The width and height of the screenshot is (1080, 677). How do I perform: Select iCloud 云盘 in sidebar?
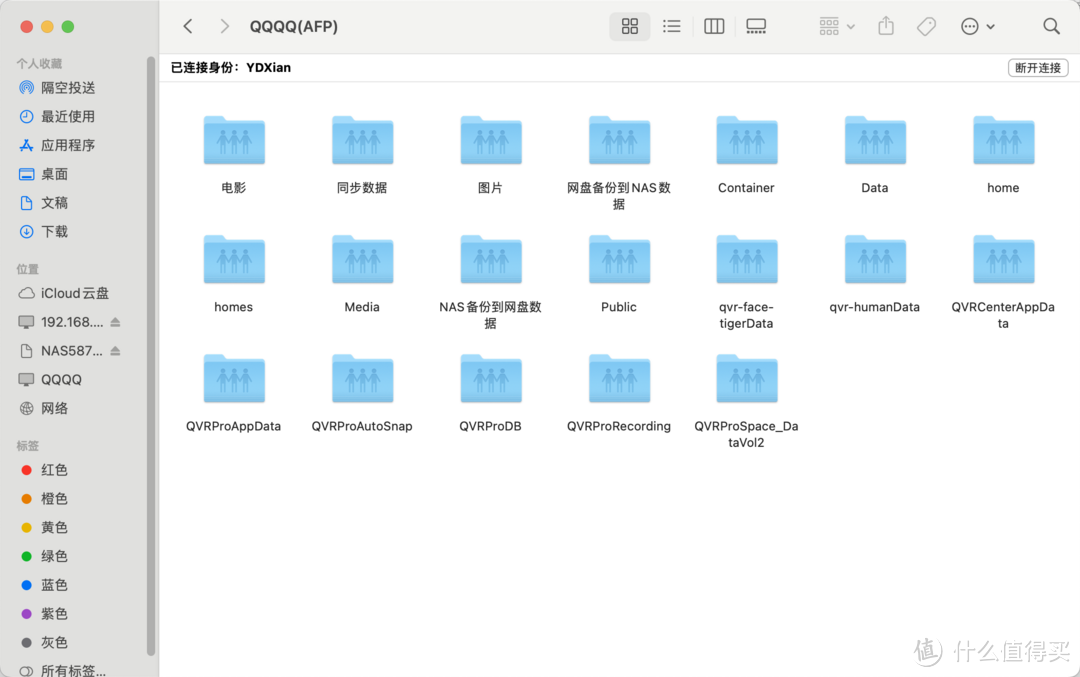pos(74,293)
